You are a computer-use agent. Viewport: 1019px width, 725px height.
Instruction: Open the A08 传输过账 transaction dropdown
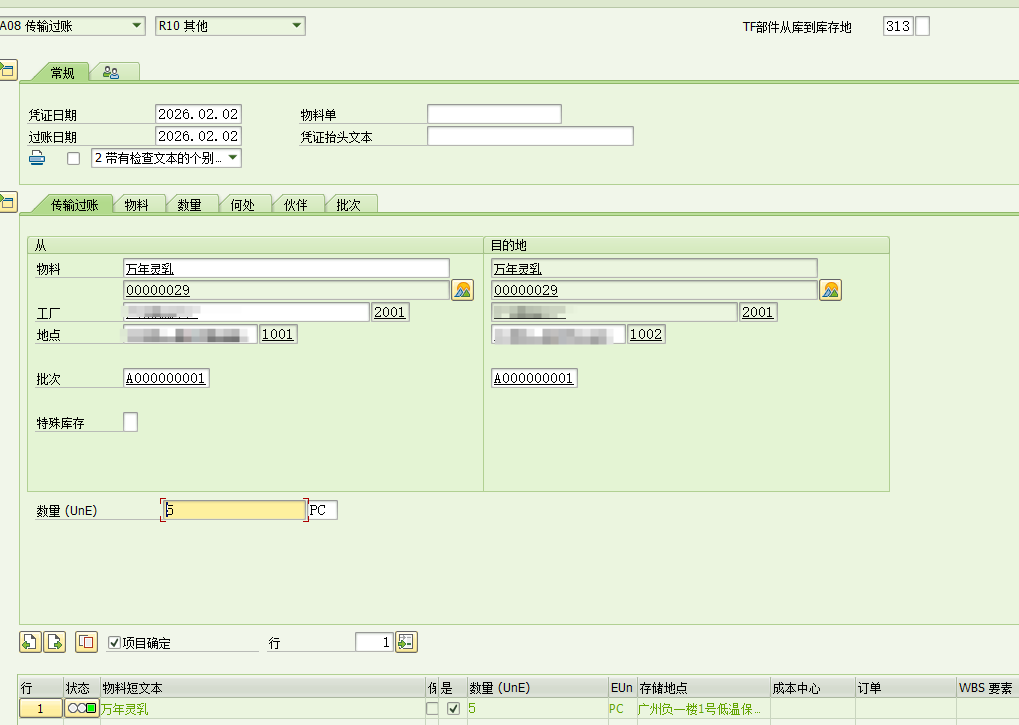click(x=137, y=26)
